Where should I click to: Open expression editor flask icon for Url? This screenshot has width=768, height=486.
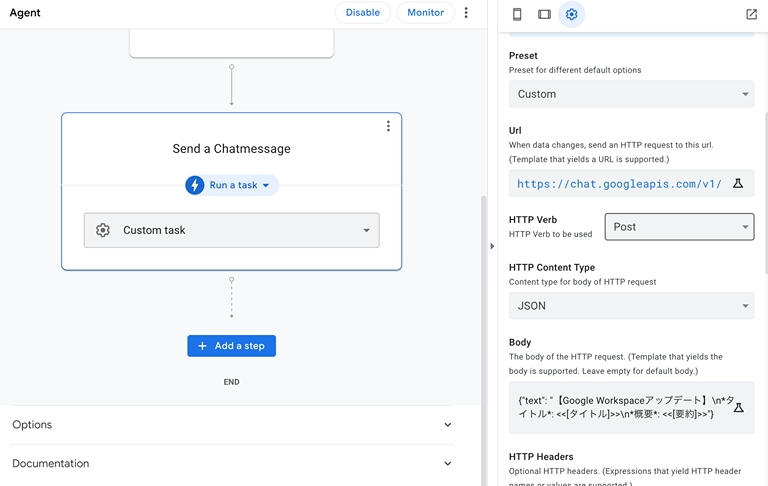(x=738, y=184)
